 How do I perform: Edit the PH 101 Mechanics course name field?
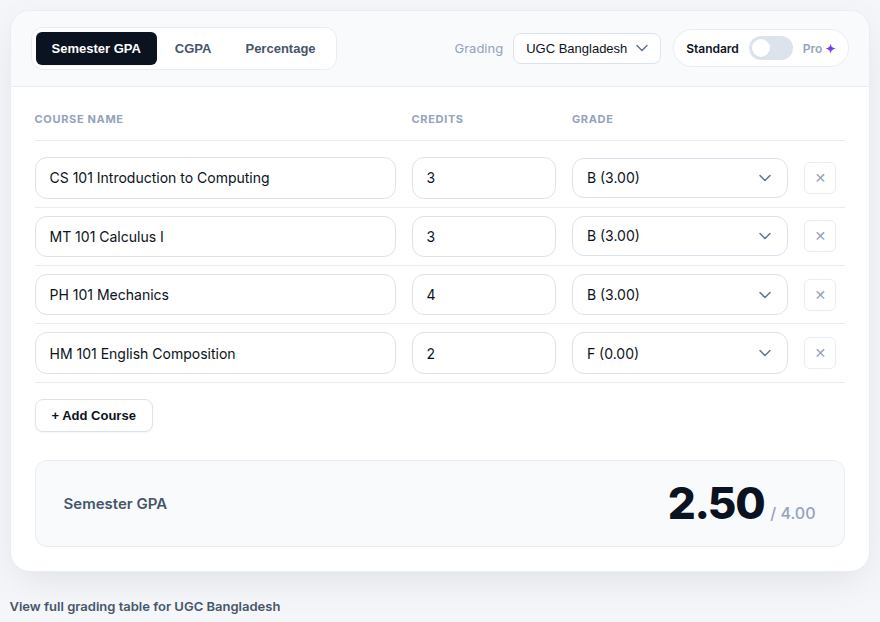(216, 295)
